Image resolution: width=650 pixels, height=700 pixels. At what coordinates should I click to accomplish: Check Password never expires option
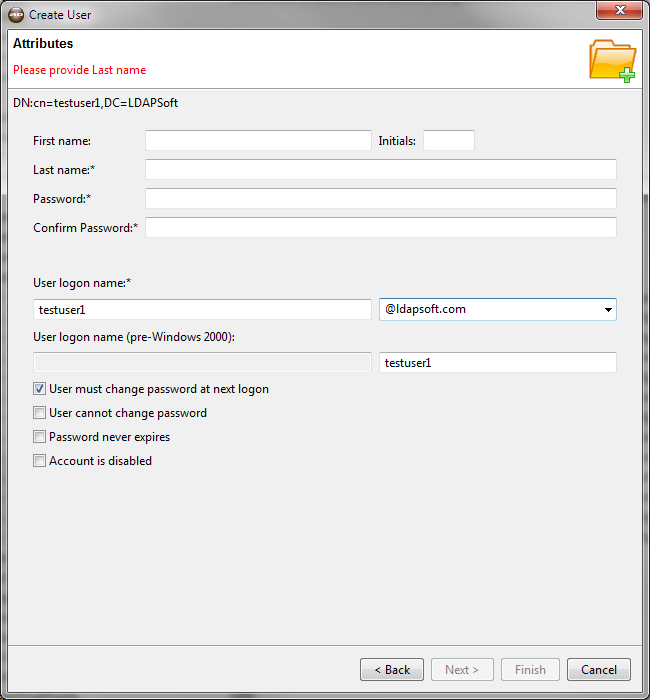(x=39, y=437)
